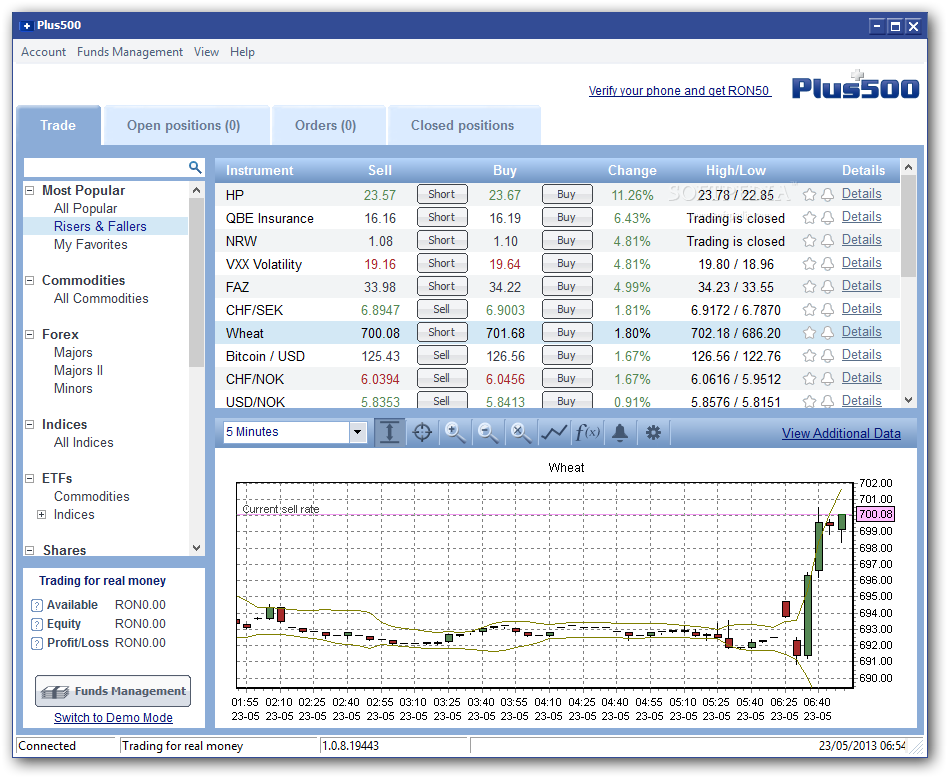Click help icon beside Profit/Loss
948x778 pixels.
tap(37, 643)
